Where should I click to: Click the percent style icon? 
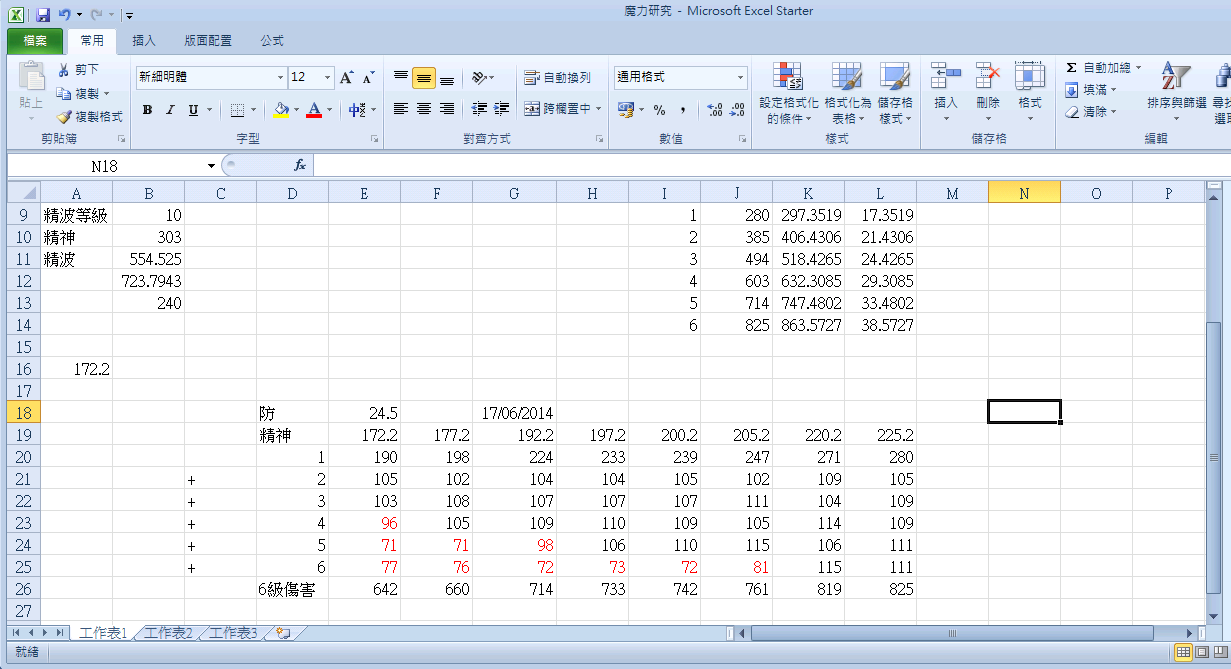point(659,109)
